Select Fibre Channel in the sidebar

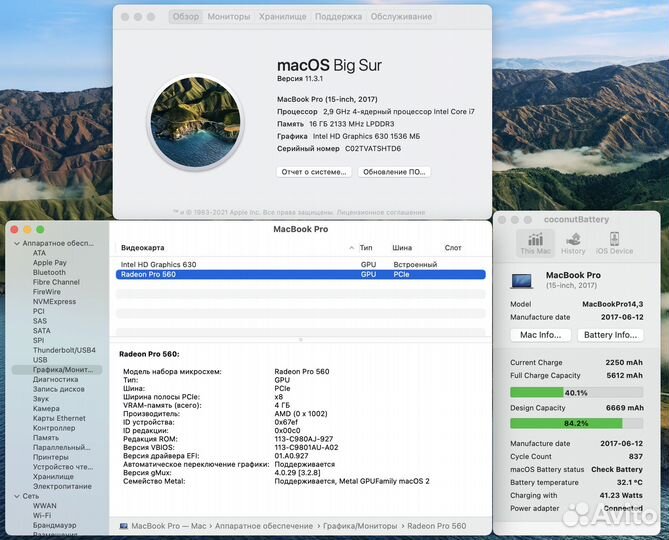click(56, 282)
